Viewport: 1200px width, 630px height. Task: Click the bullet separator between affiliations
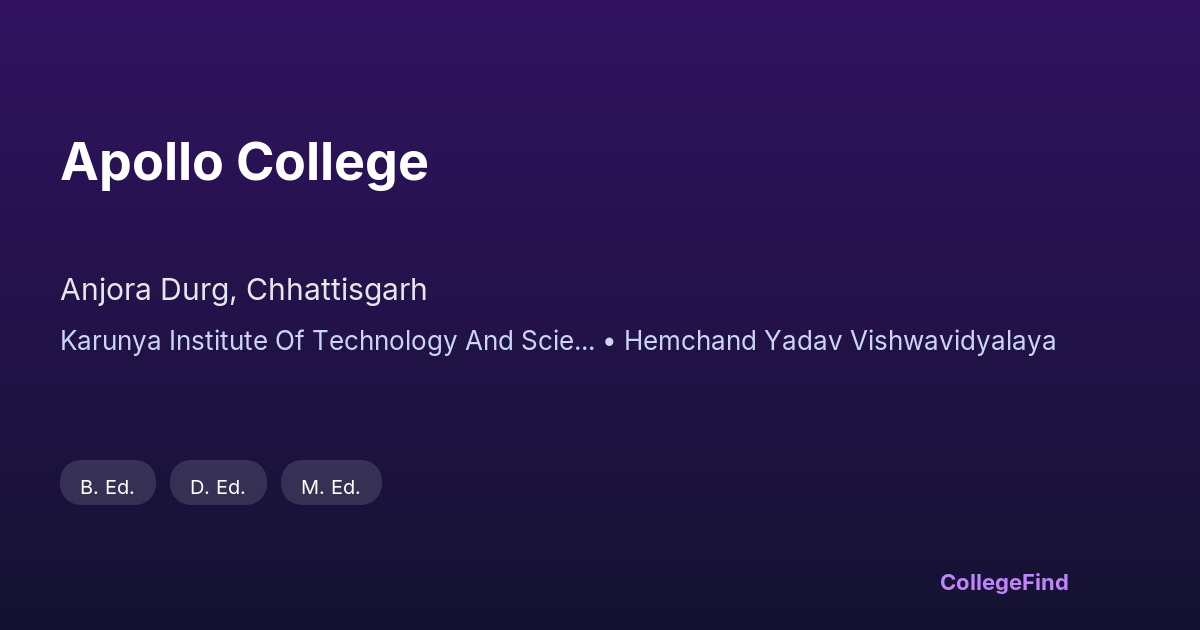coord(609,342)
